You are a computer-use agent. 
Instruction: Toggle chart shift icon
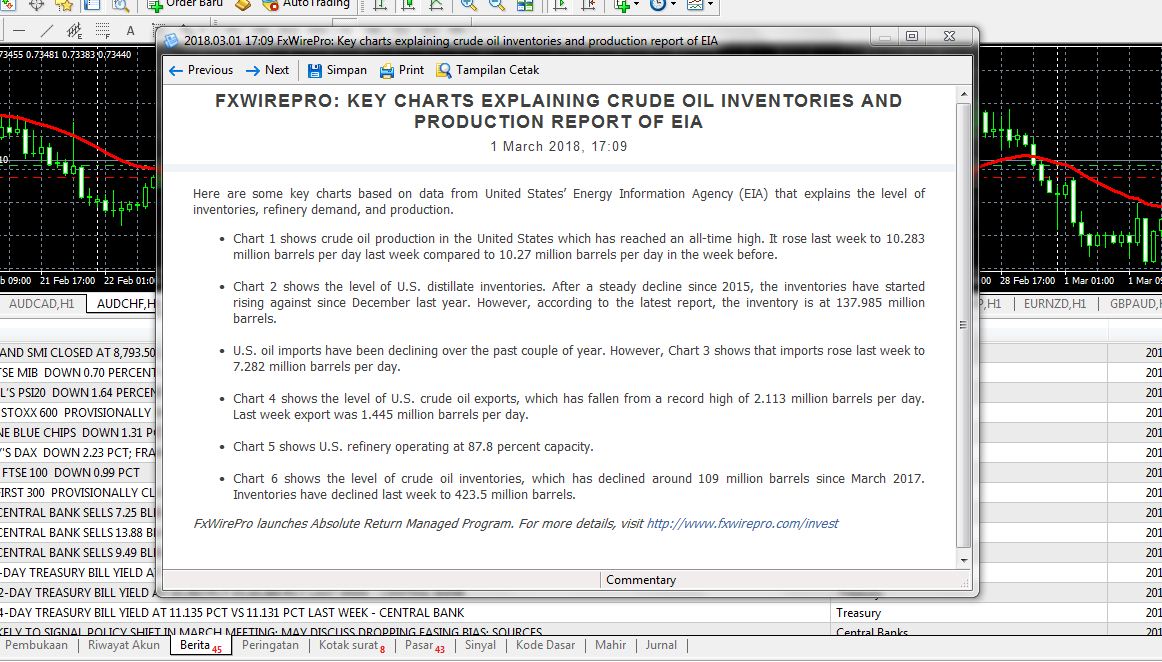(588, 4)
